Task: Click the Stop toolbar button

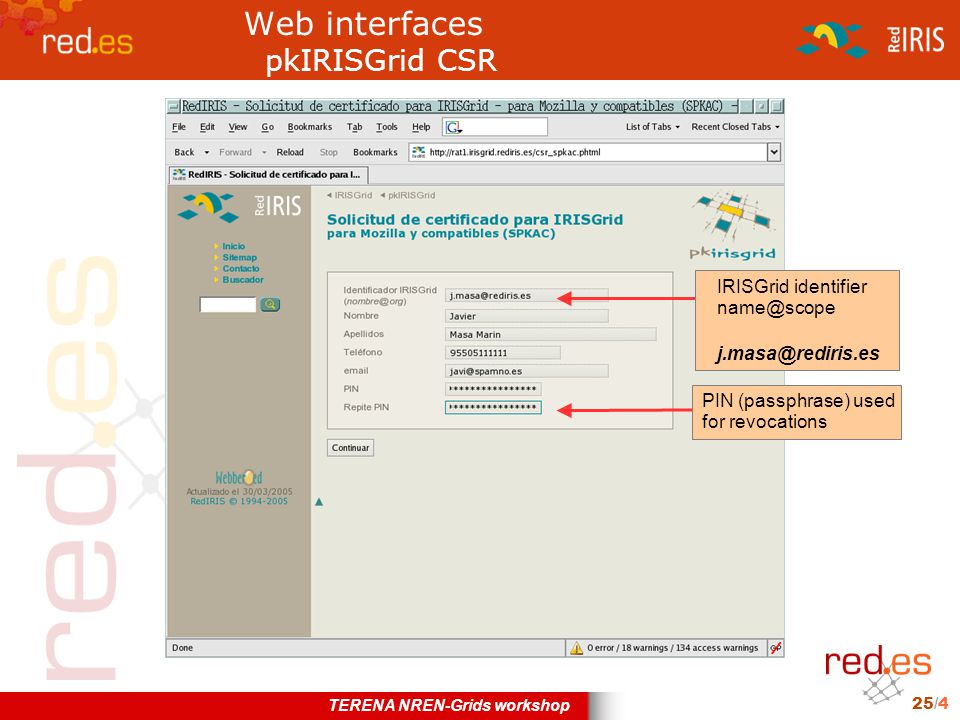Action: coord(328,152)
